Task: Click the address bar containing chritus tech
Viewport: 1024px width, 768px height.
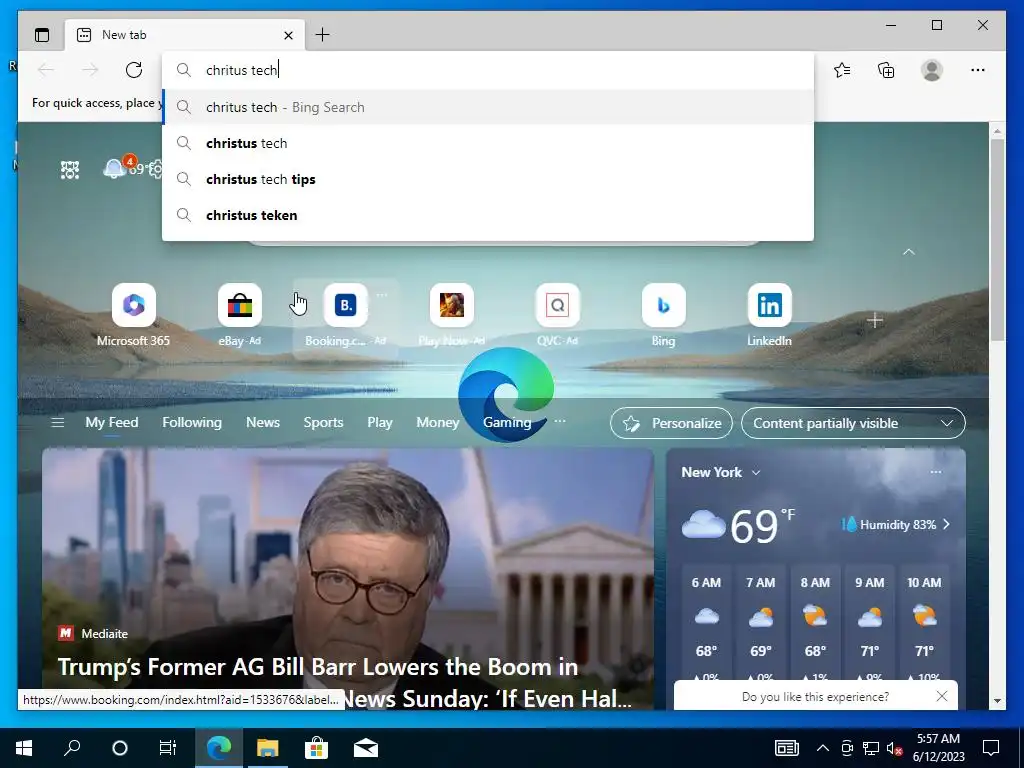Action: coord(488,70)
